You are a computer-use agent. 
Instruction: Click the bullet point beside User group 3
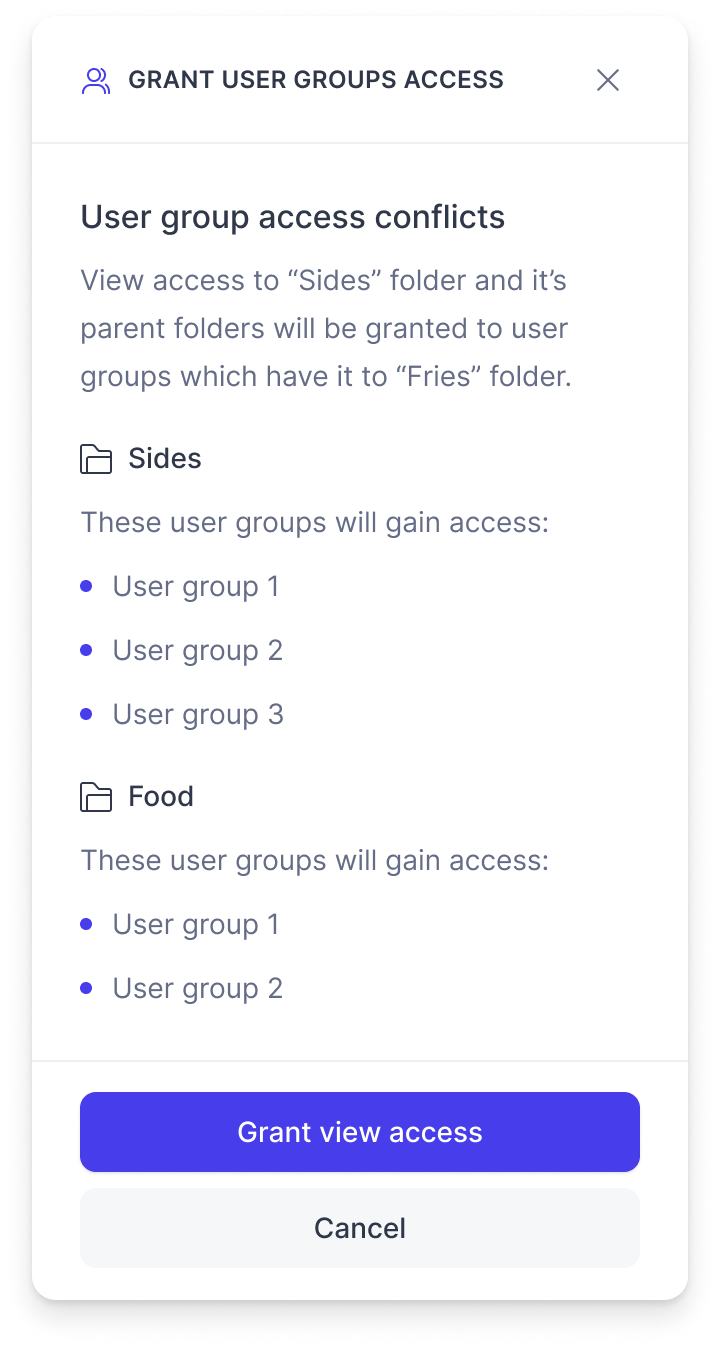click(x=86, y=714)
